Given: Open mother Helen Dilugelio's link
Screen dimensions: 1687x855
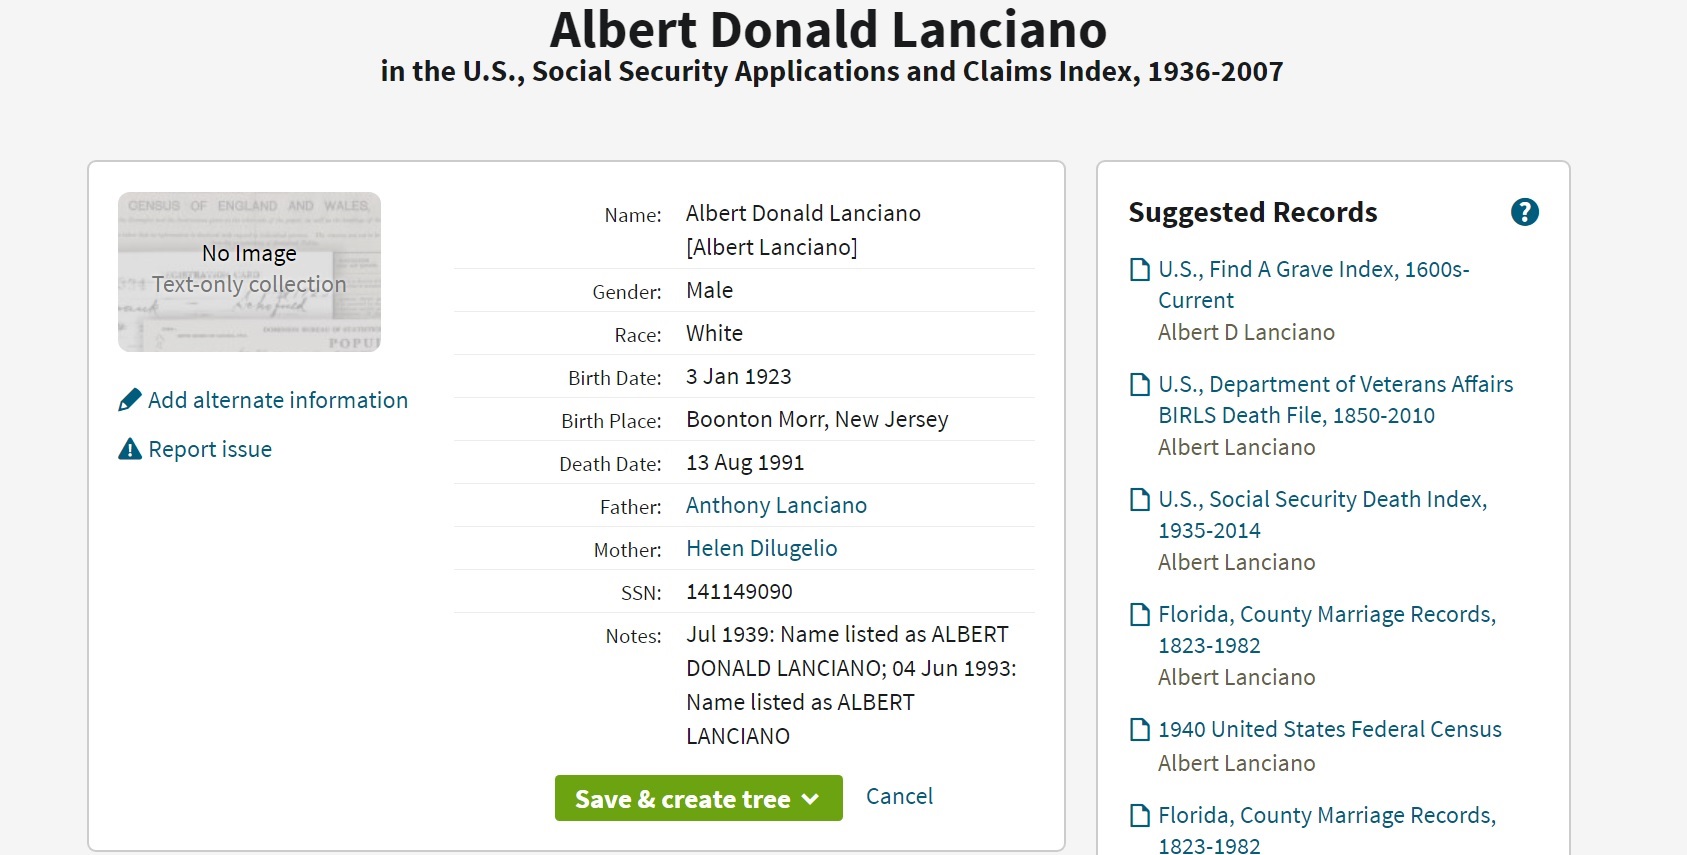Looking at the screenshot, I should pyautogui.click(x=761, y=549).
